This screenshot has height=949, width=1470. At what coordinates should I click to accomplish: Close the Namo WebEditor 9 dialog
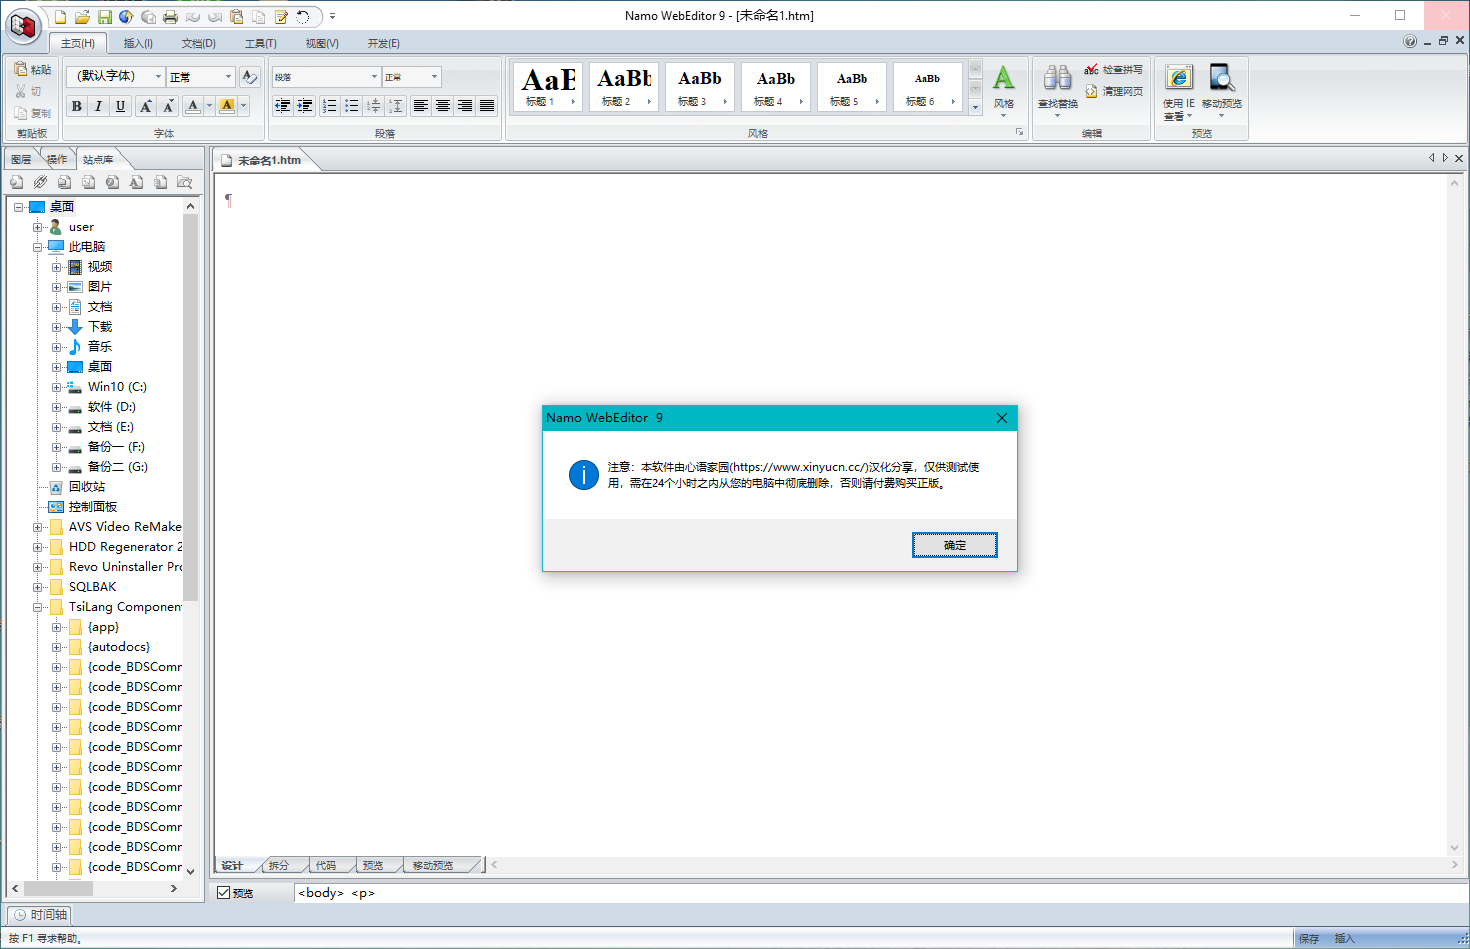(1002, 418)
